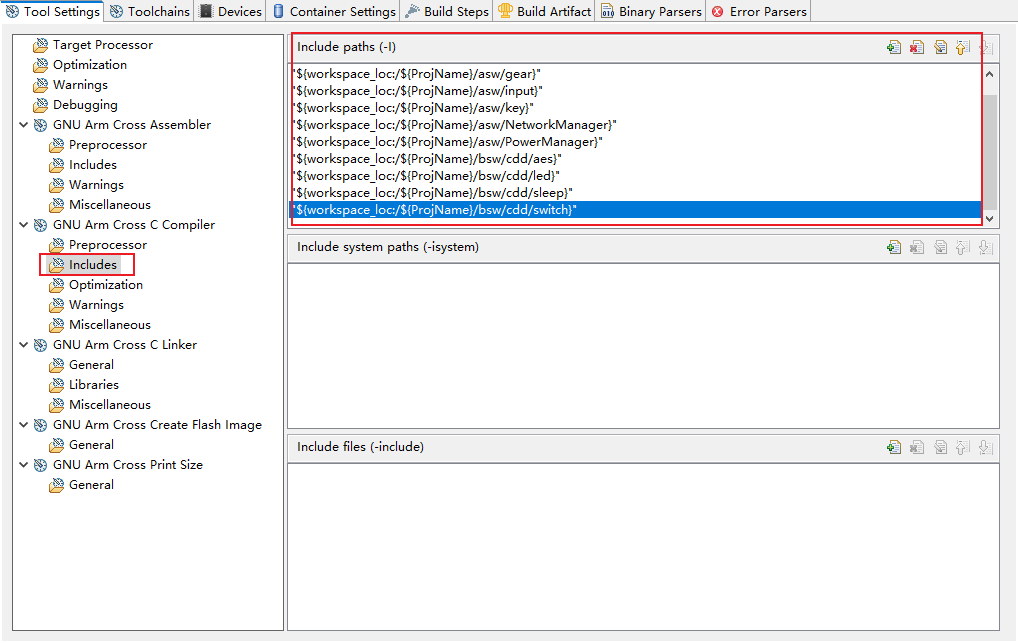Viewport: 1018px width, 643px height.
Task: Open the Container Settings tab
Action: (334, 11)
